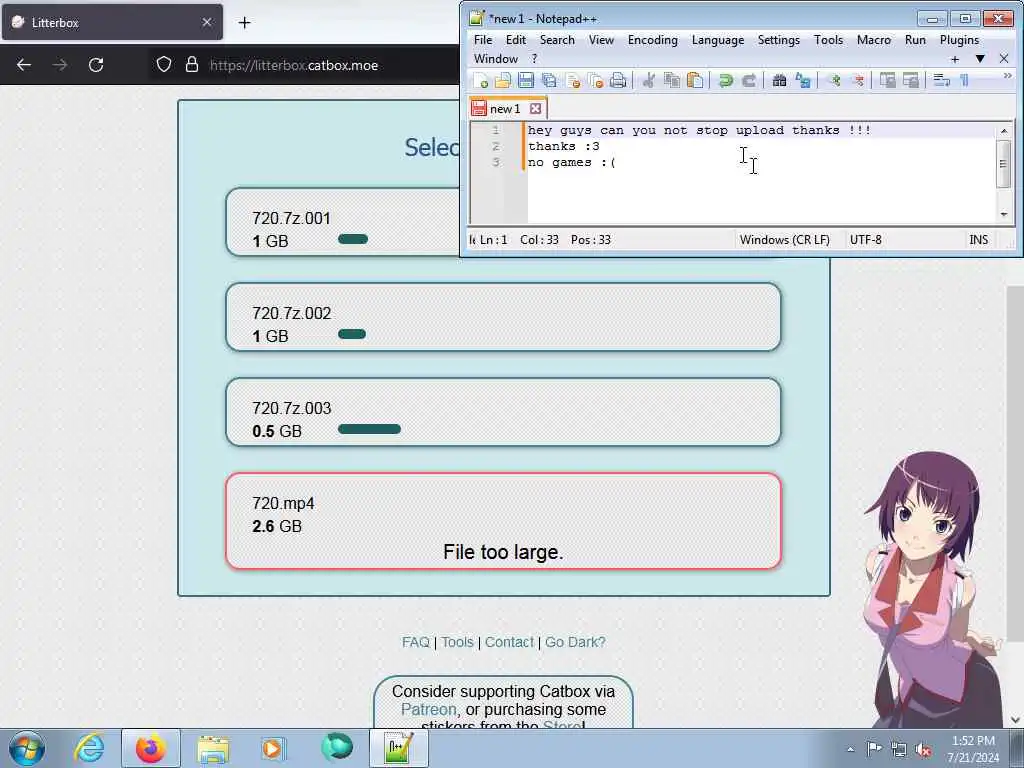The image size is (1024, 768).
Task: Open the Replace toolbar icon
Action: coord(803,80)
